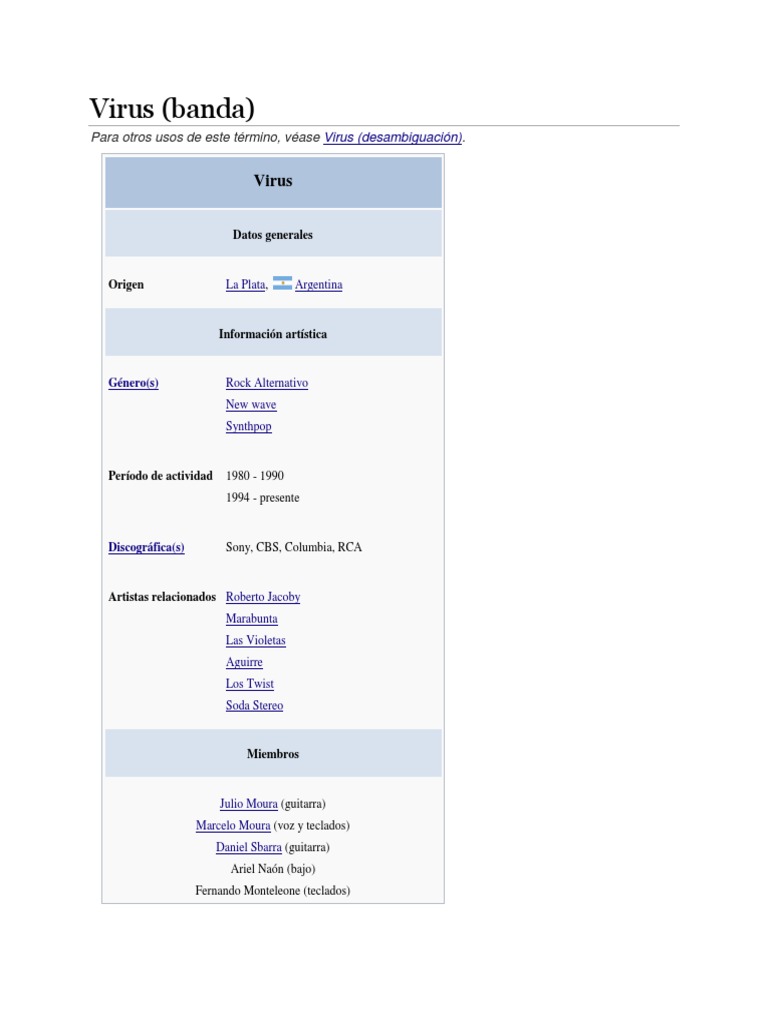The height and width of the screenshot is (1024, 768).
Task: Click the Información artística section heading
Action: (x=273, y=334)
